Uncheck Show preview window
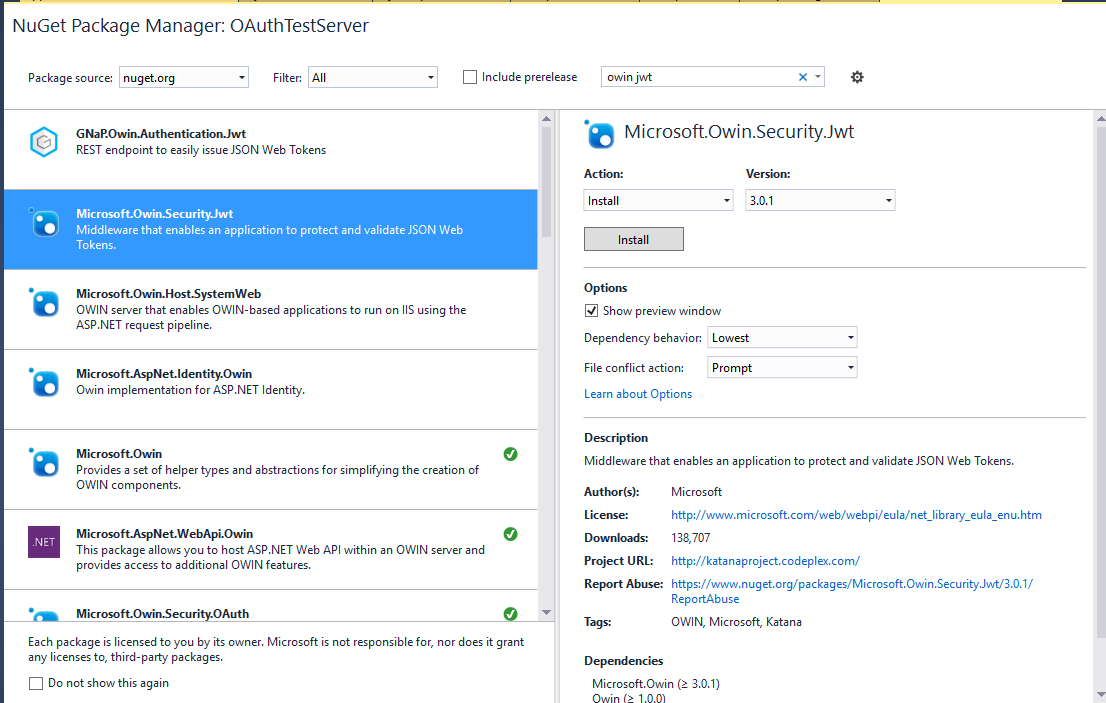 click(591, 310)
